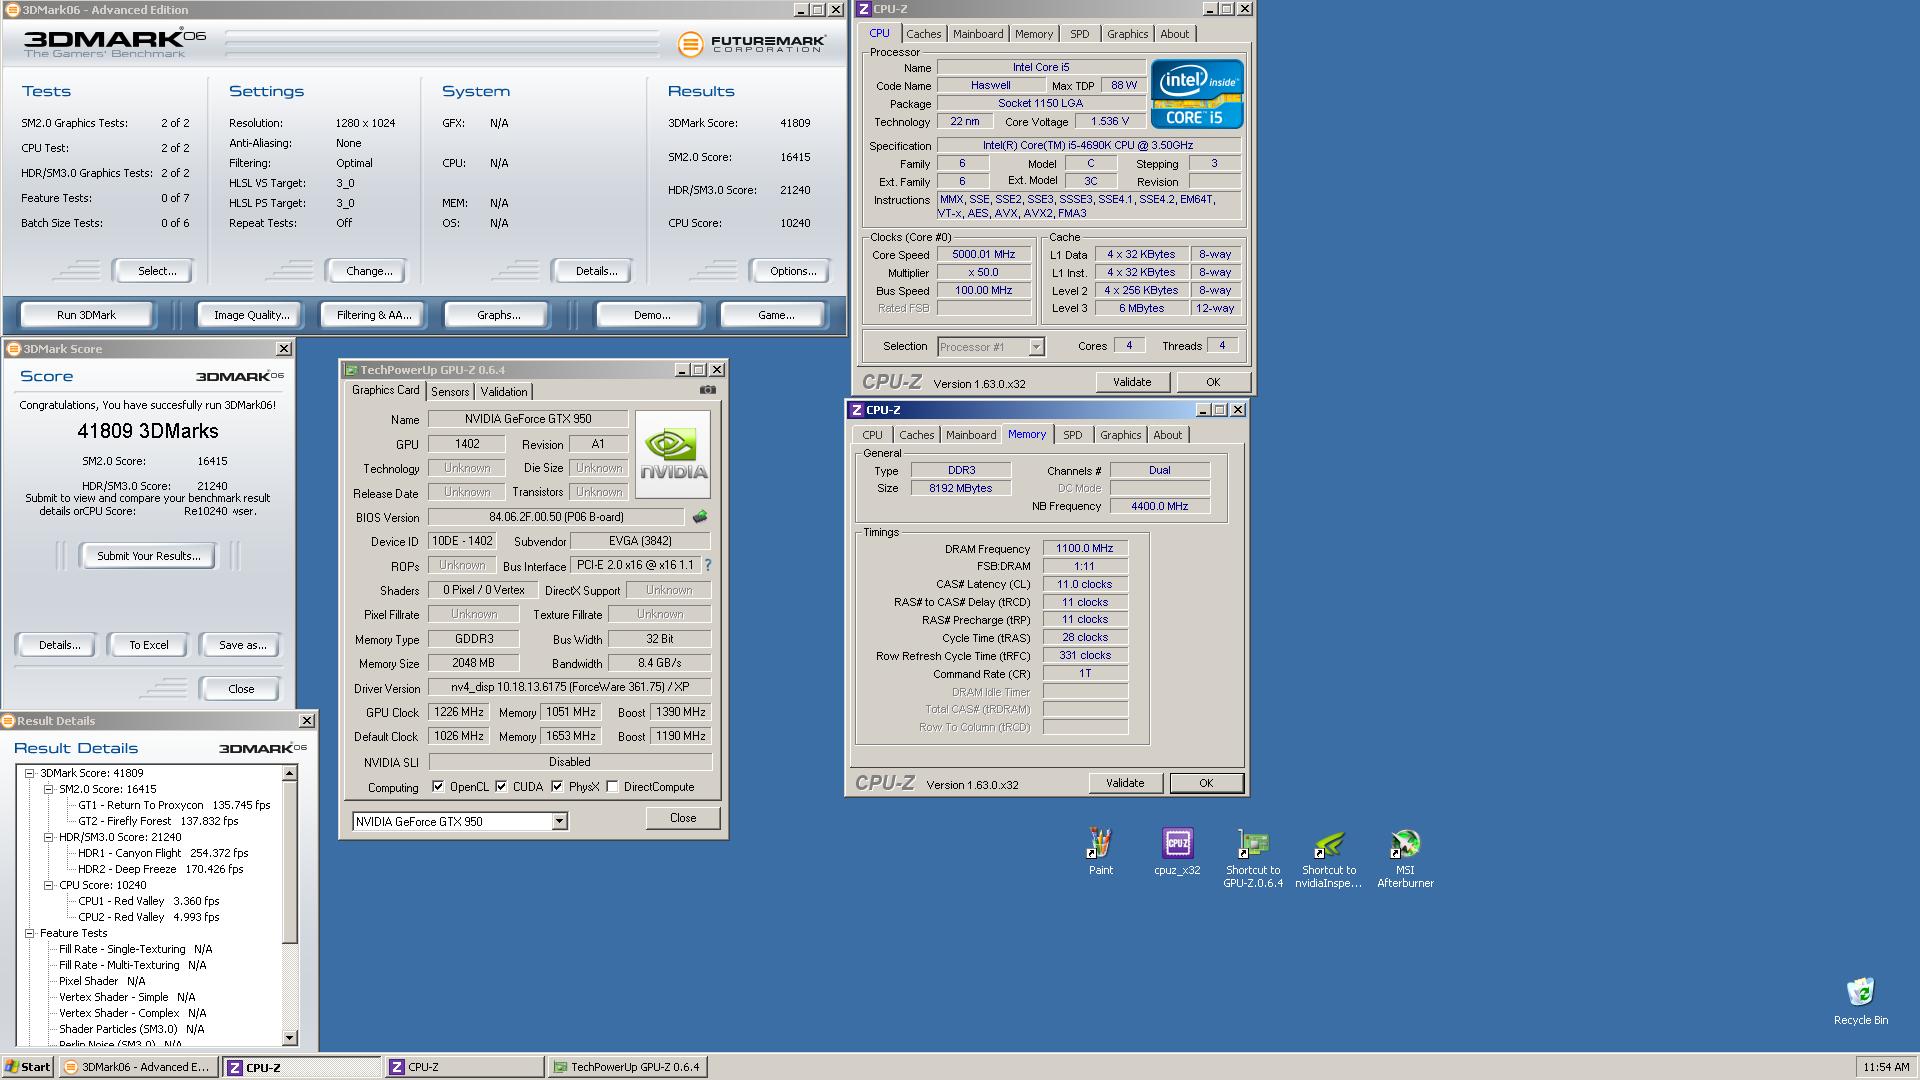Switch to Caches tab in top CPU-Z
This screenshot has width=1920, height=1080.
[923, 34]
